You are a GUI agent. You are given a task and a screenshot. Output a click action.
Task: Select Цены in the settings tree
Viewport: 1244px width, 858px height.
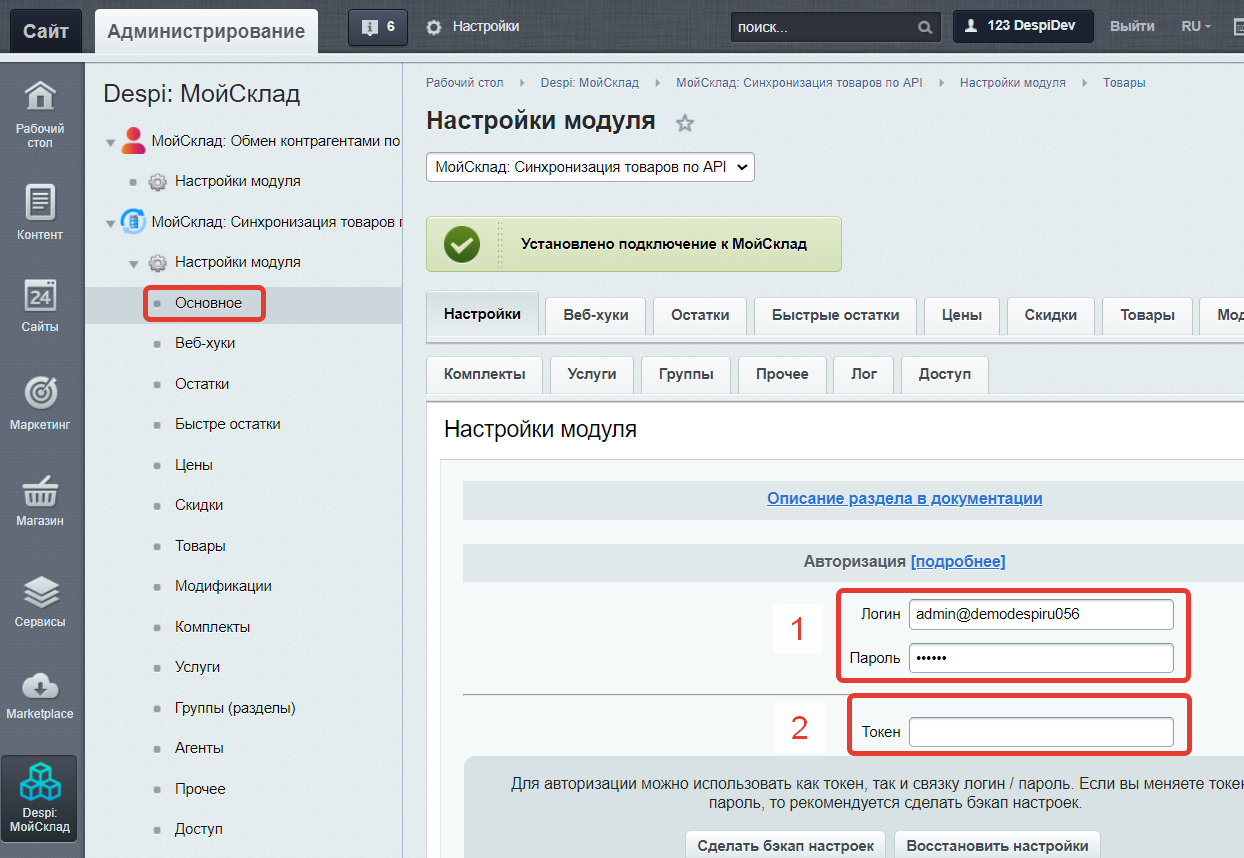(x=194, y=465)
